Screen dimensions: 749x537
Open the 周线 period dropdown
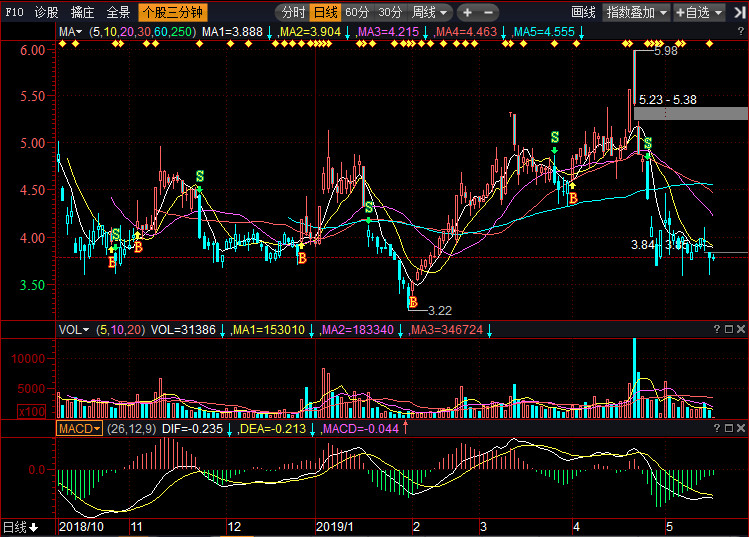click(x=430, y=13)
